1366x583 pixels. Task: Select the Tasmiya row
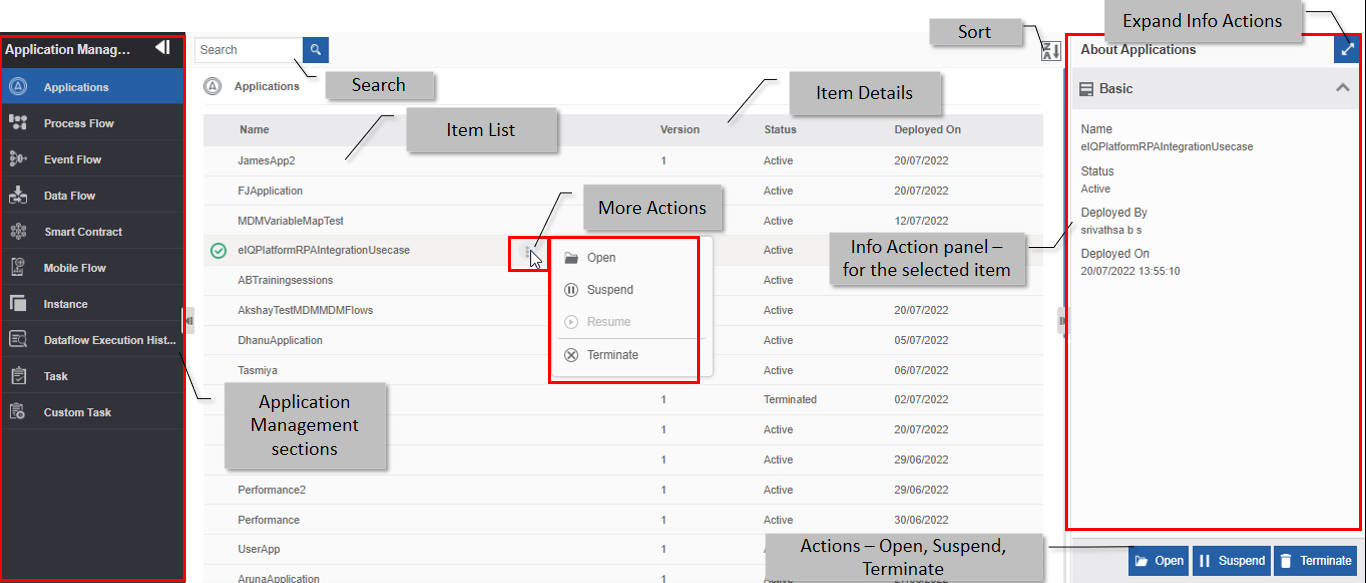point(623,370)
